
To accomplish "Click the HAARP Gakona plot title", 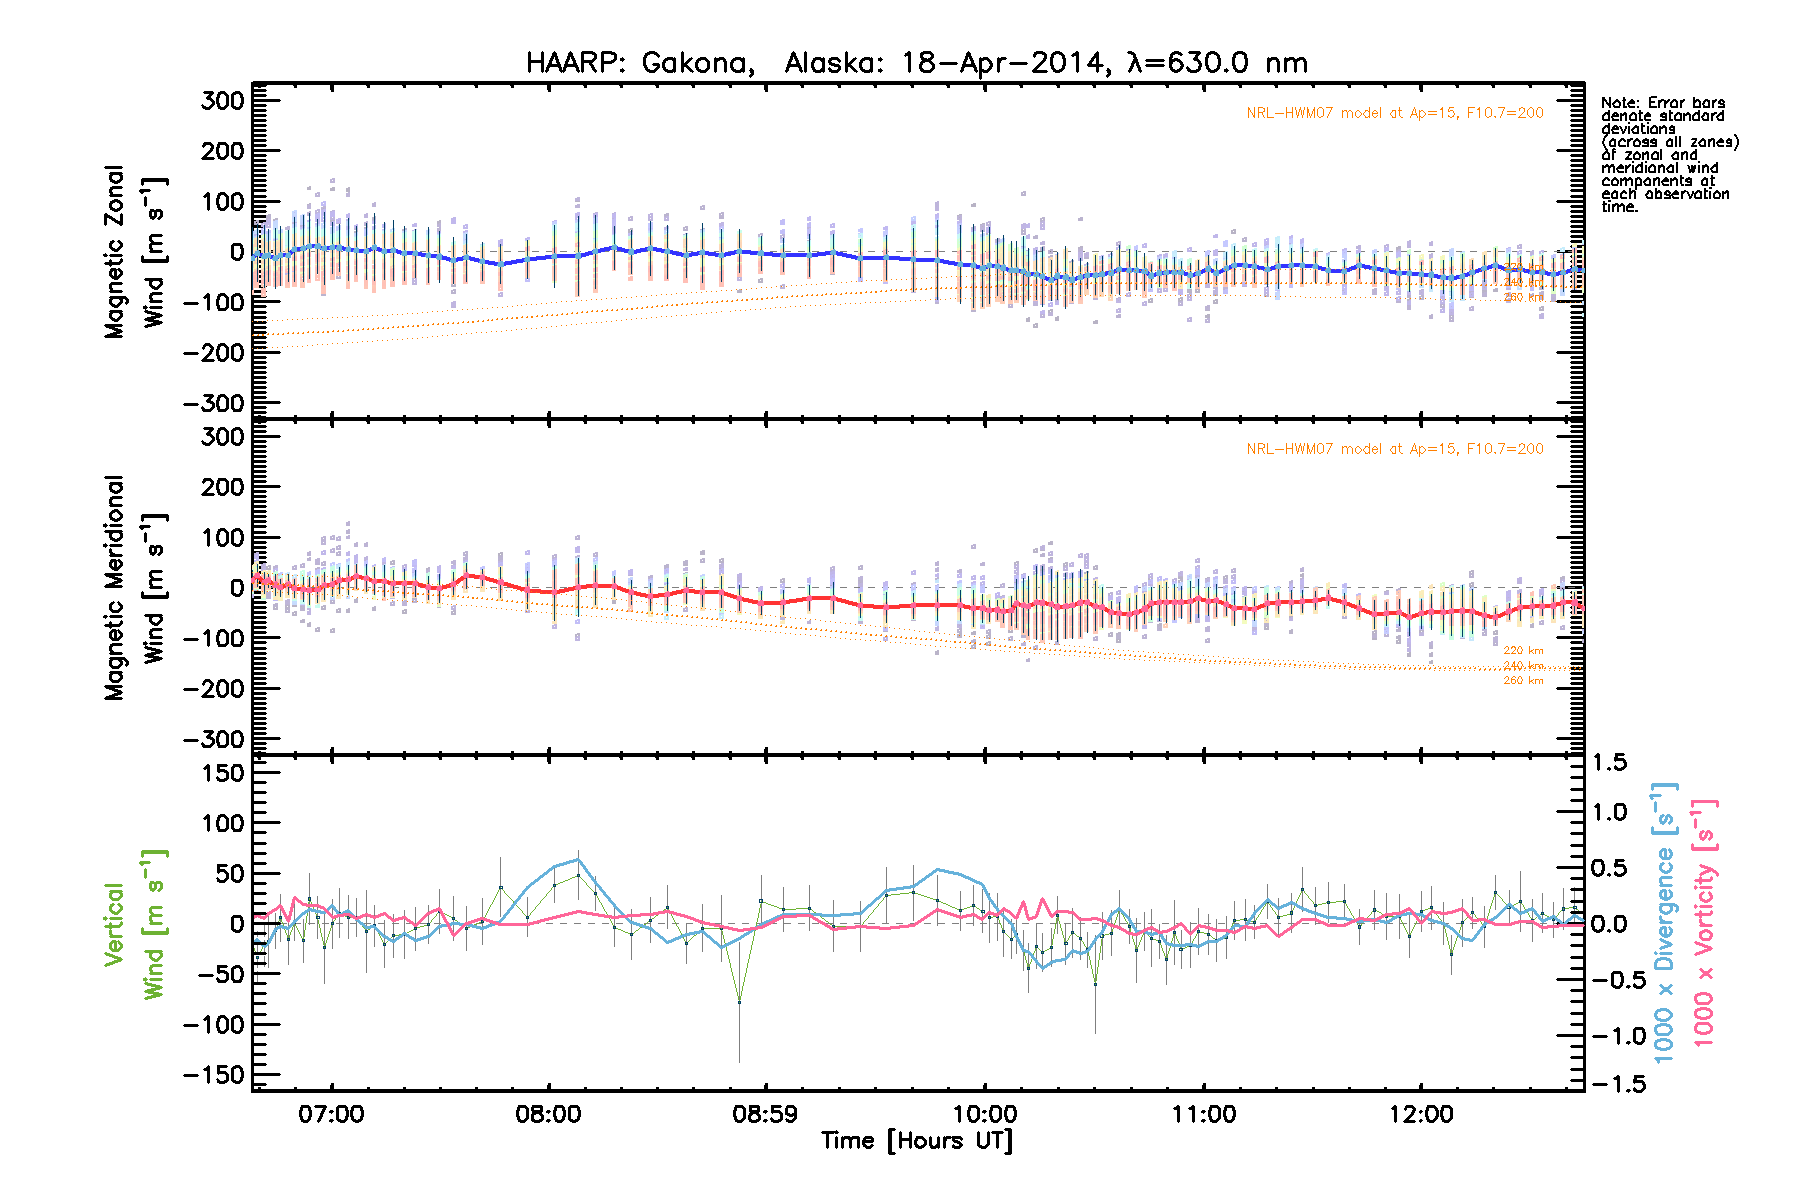I will pyautogui.click(x=916, y=63).
